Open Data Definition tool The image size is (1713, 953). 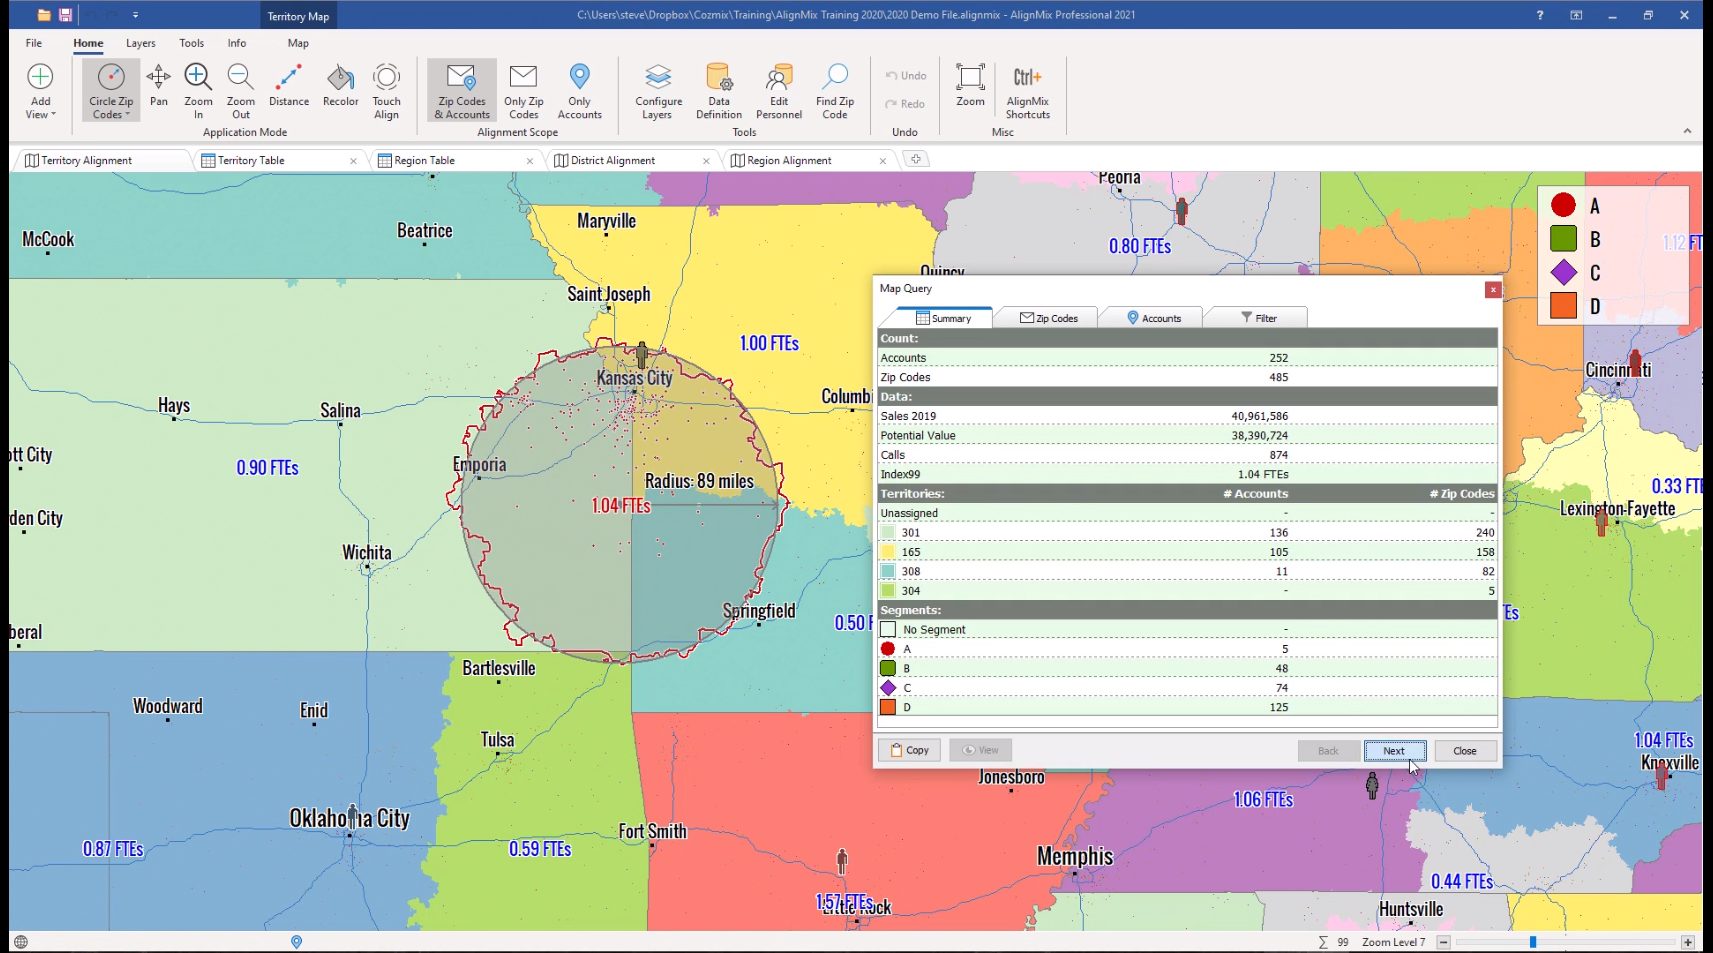click(x=719, y=92)
